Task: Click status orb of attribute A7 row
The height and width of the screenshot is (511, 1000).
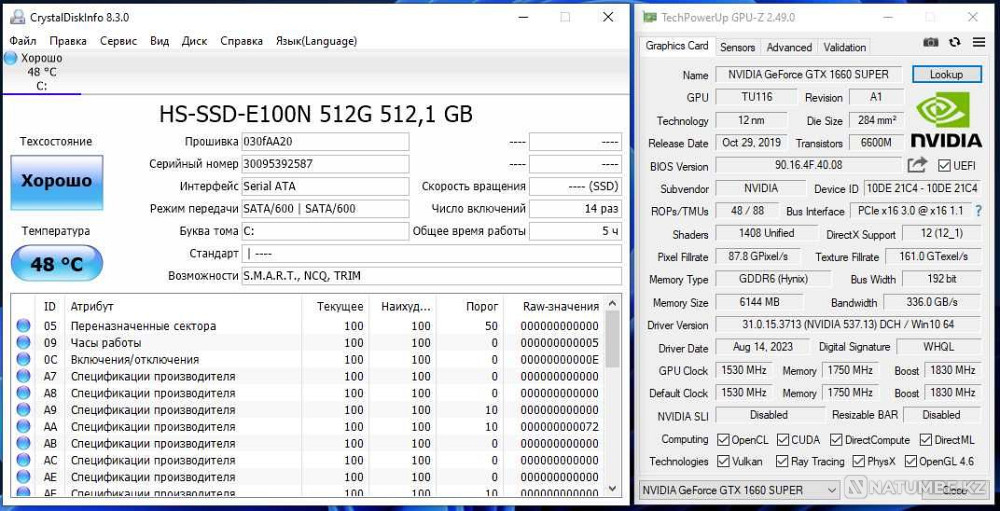Action: [24, 376]
